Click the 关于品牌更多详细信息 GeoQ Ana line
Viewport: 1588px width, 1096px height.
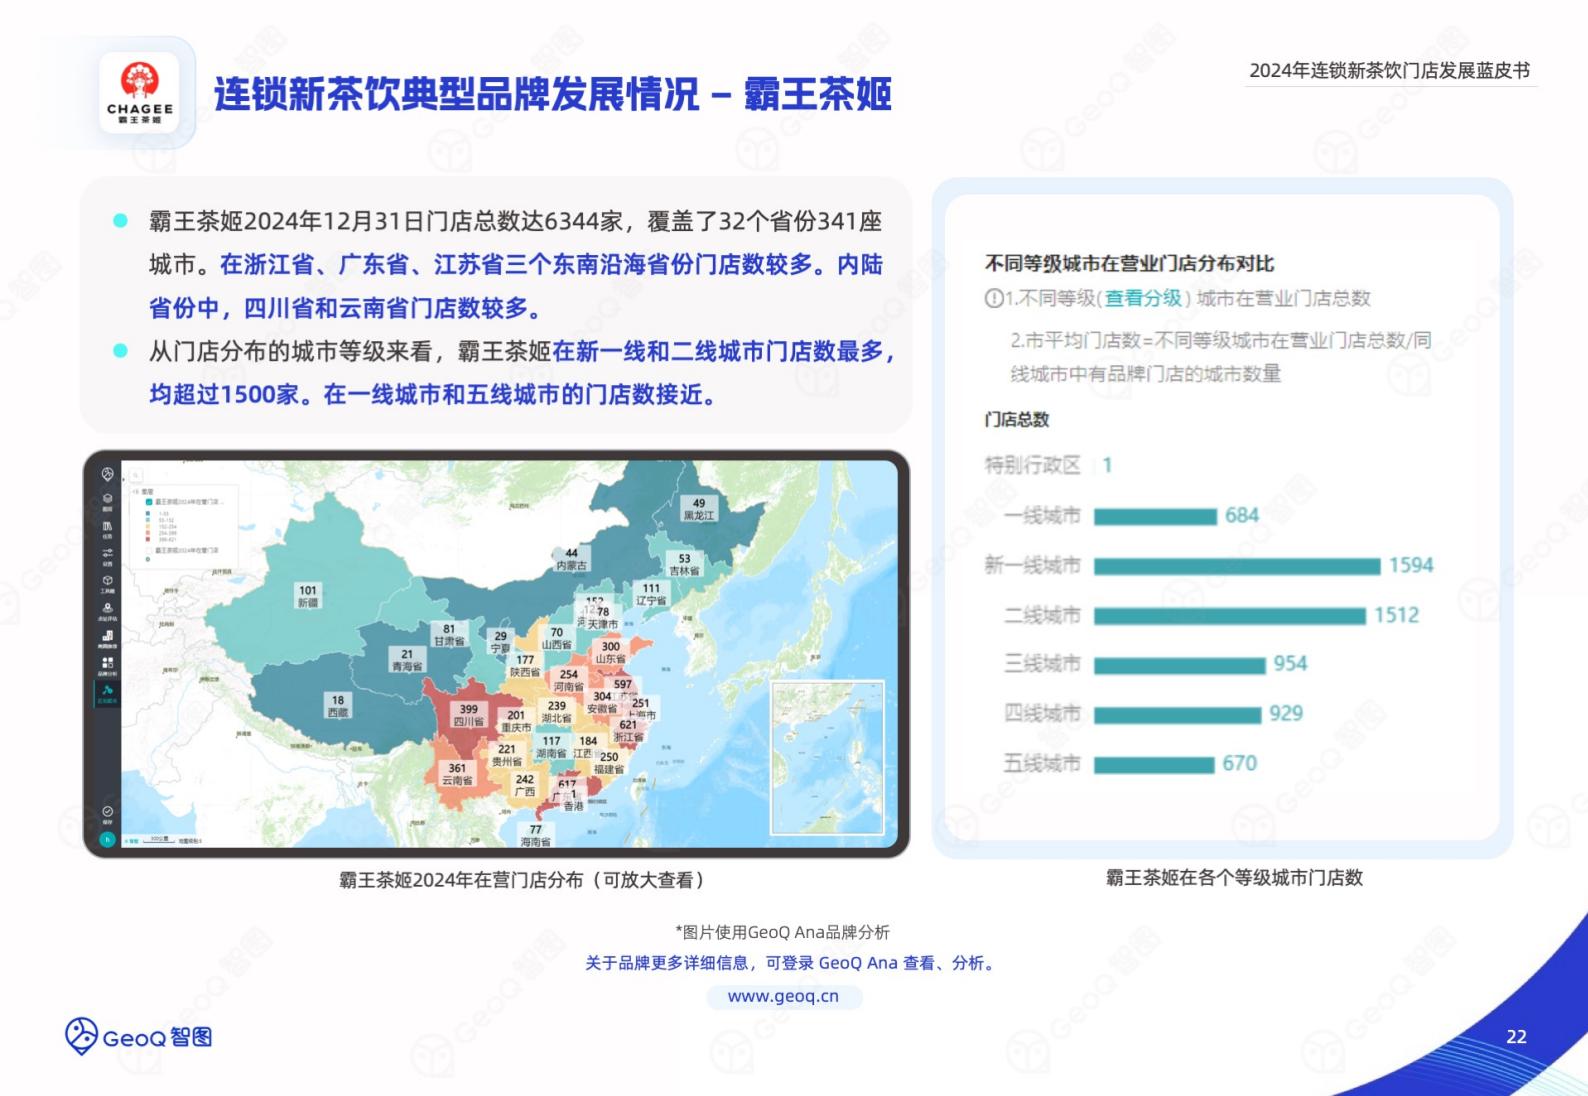[x=790, y=963]
